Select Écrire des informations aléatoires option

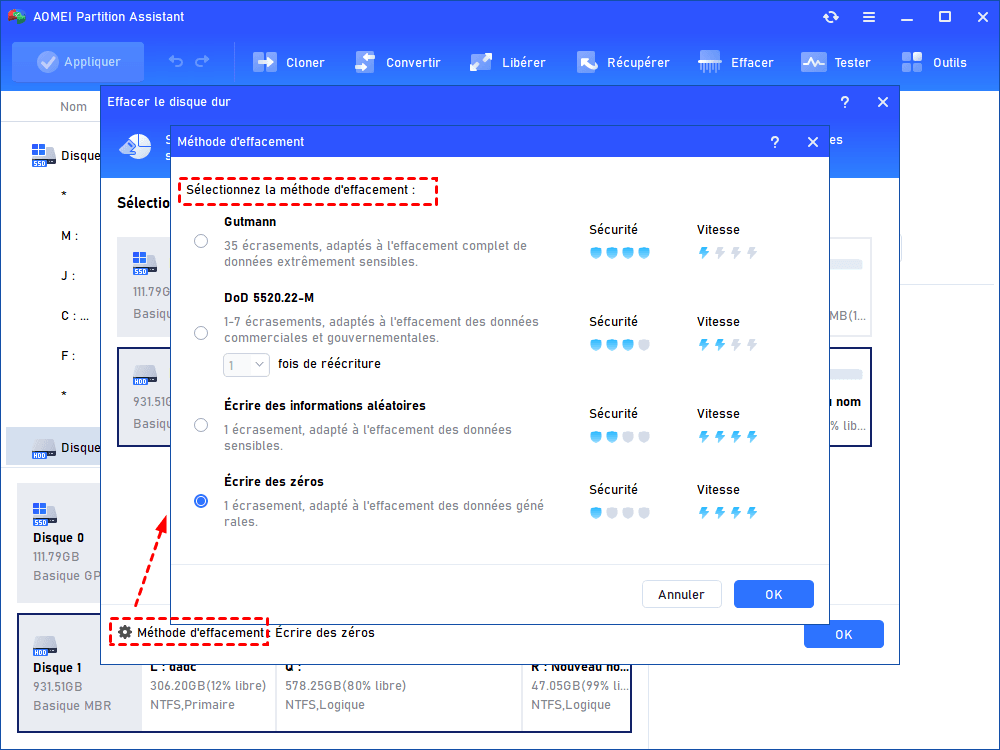click(201, 425)
